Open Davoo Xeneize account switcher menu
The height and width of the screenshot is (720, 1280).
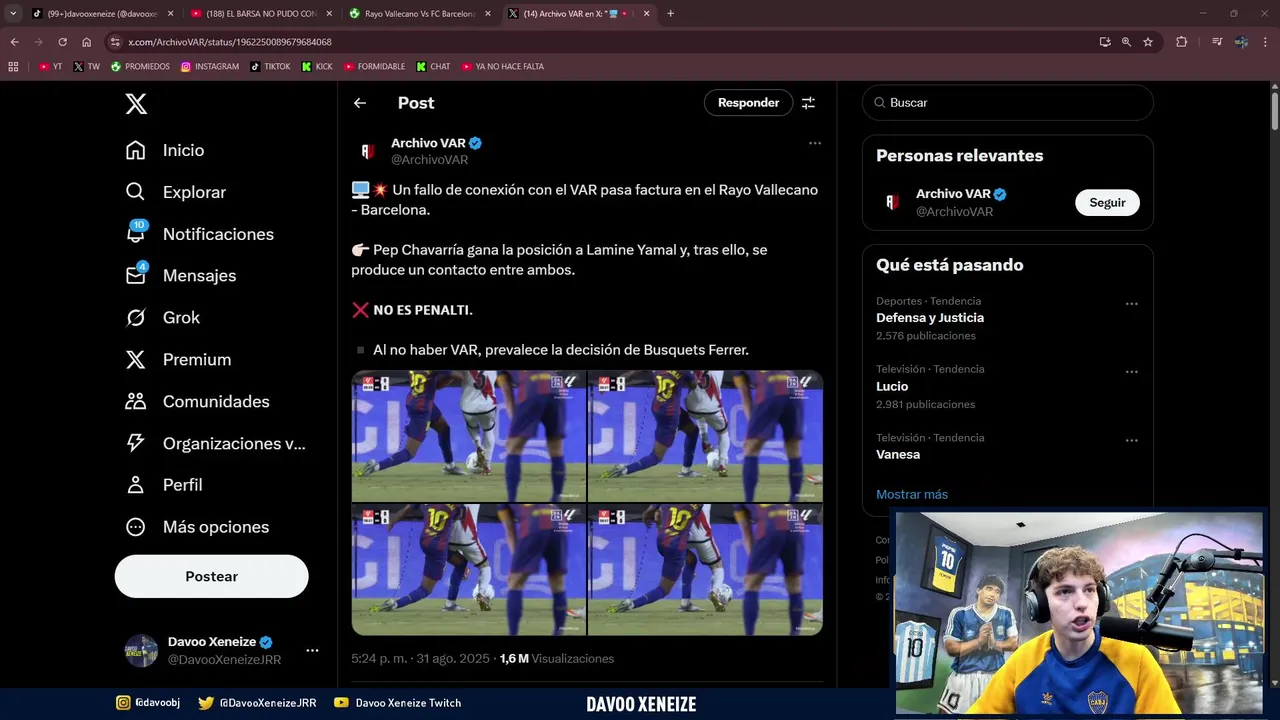click(x=312, y=650)
